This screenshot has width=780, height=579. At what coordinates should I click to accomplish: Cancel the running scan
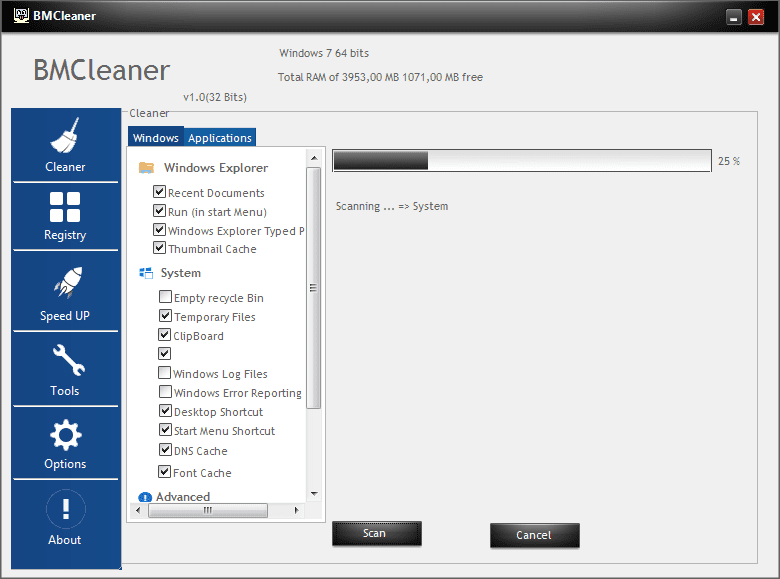[x=535, y=535]
